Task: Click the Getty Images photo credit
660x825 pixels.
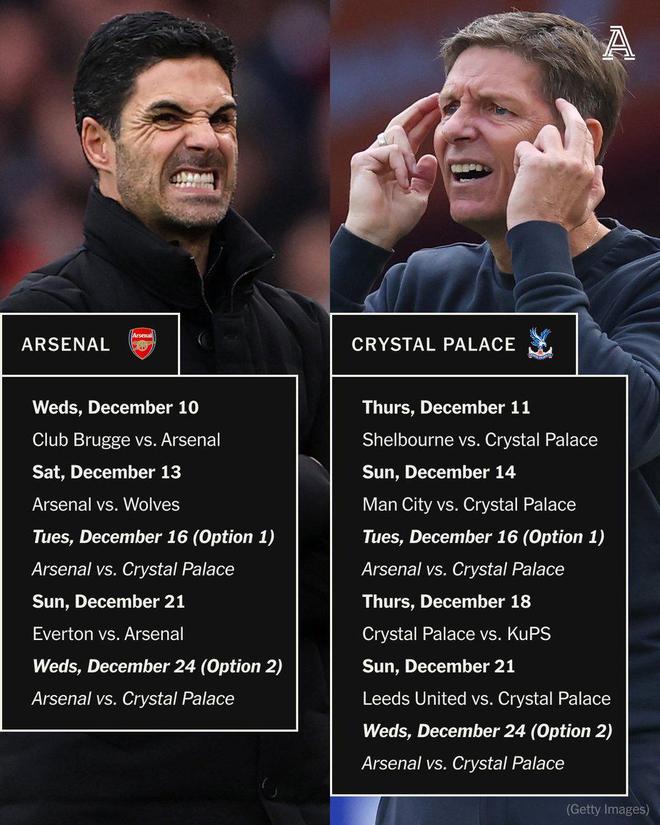Action: tap(607, 809)
